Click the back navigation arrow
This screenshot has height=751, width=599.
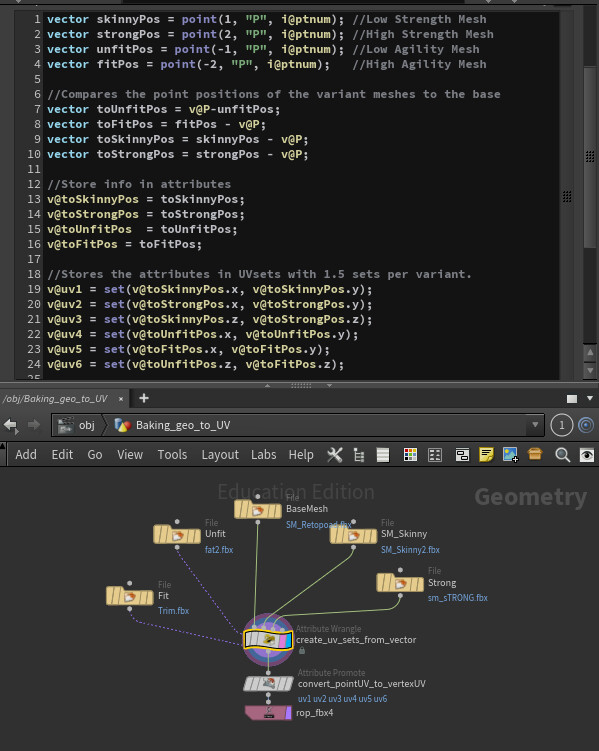[x=11, y=425]
